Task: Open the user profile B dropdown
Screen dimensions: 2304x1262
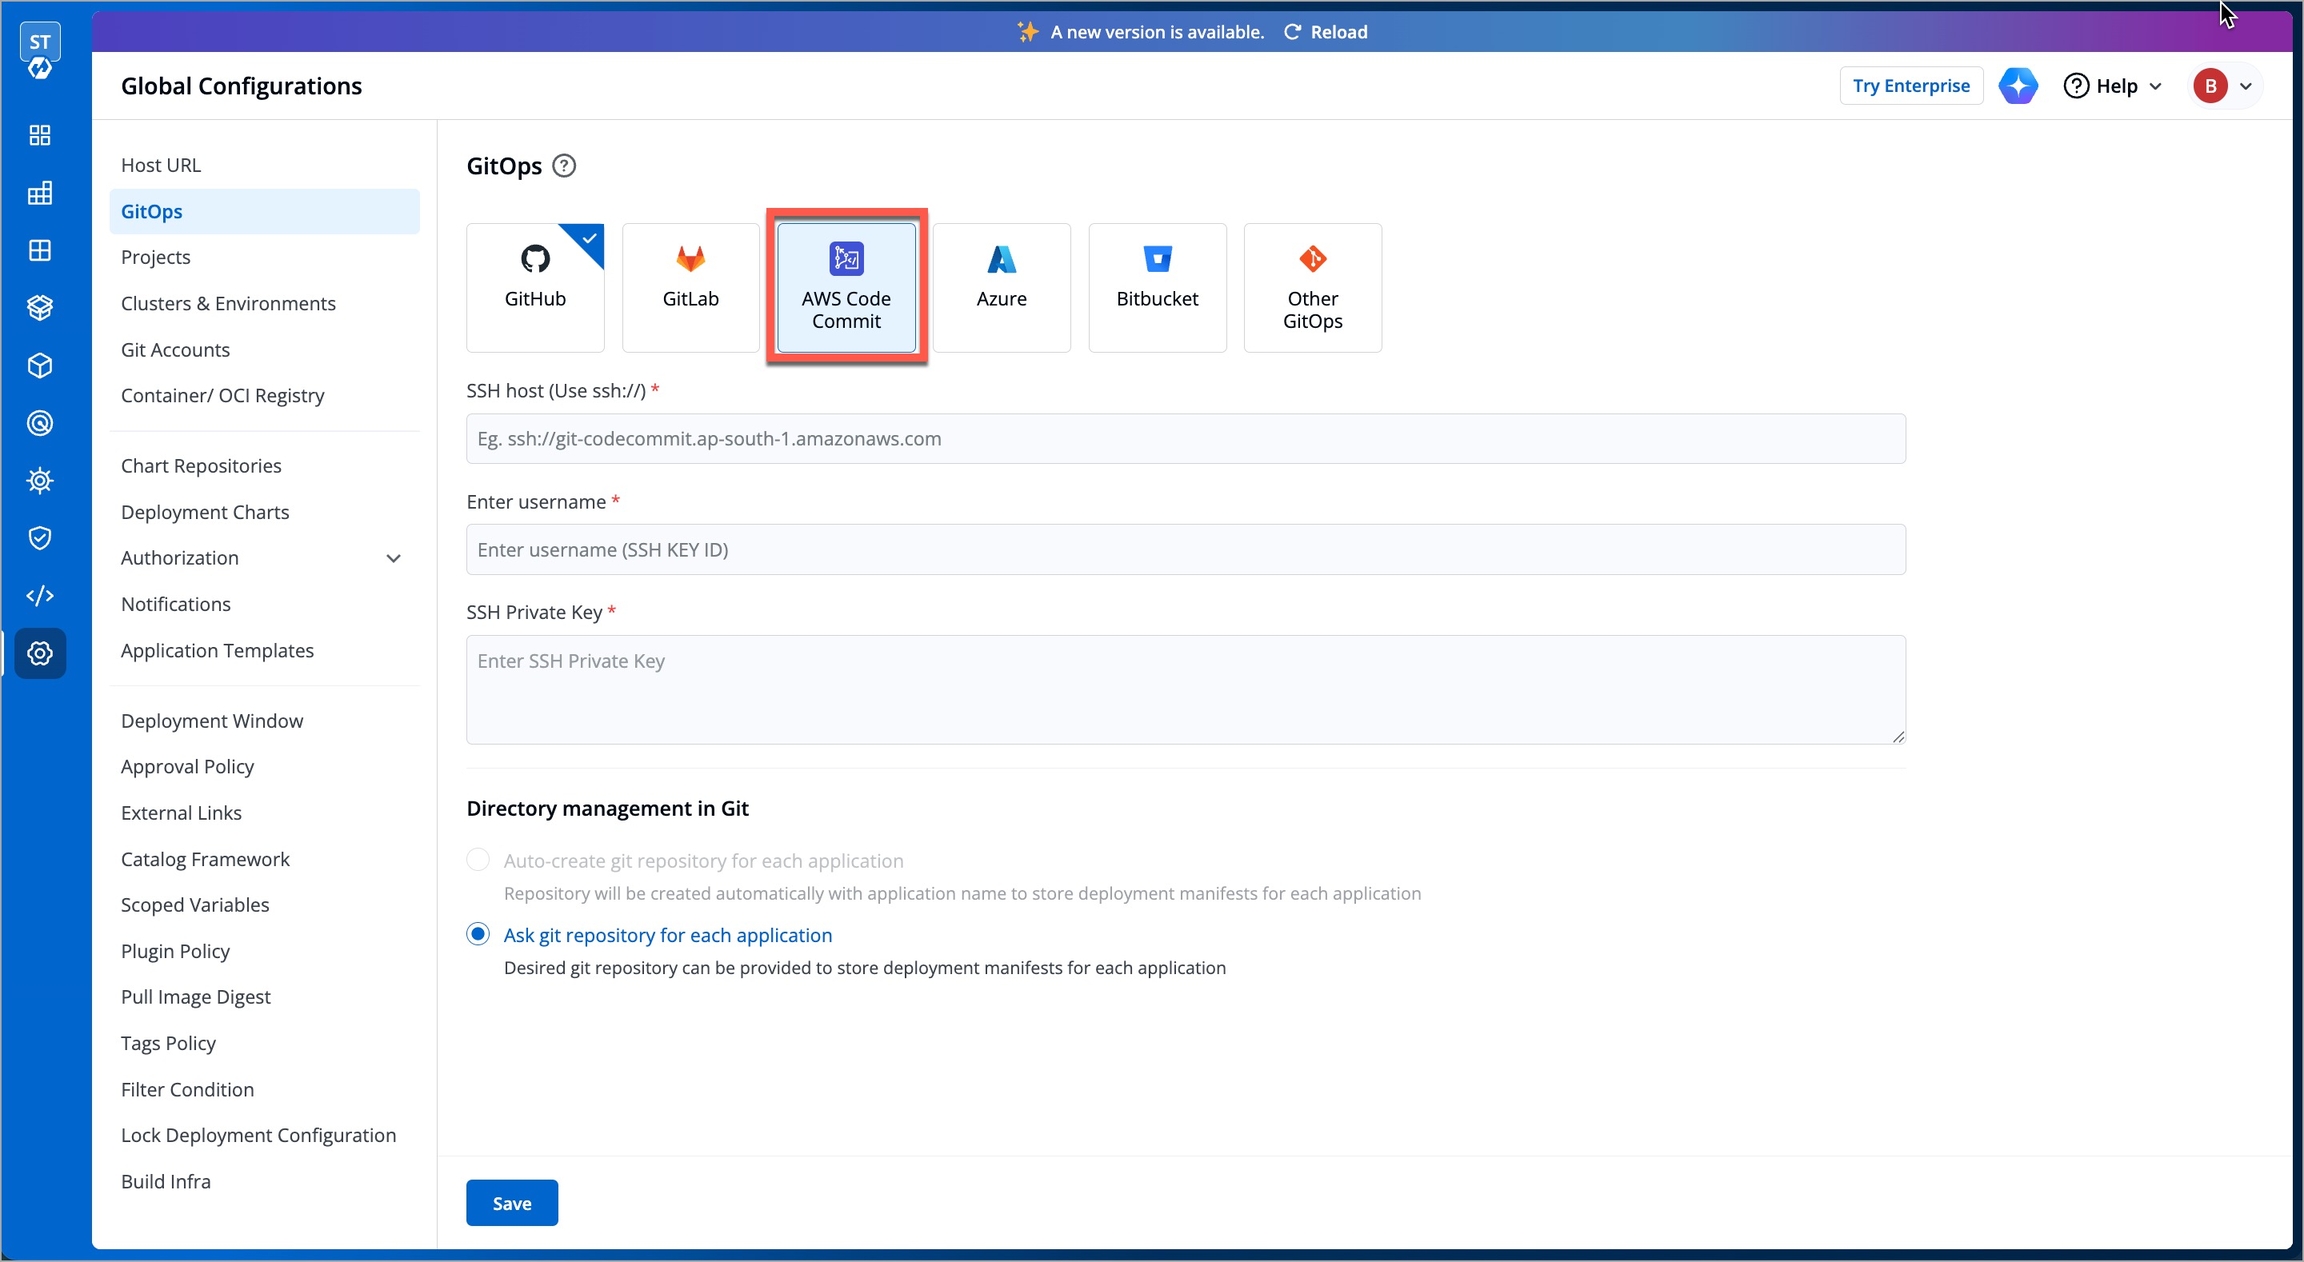Action: (2223, 86)
